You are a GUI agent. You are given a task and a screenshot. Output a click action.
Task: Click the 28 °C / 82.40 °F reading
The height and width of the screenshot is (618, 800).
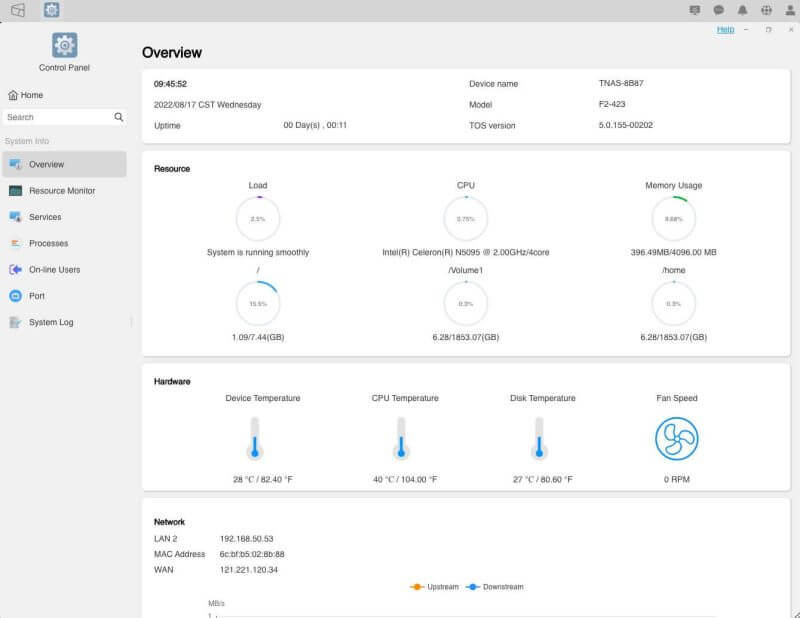pos(263,480)
